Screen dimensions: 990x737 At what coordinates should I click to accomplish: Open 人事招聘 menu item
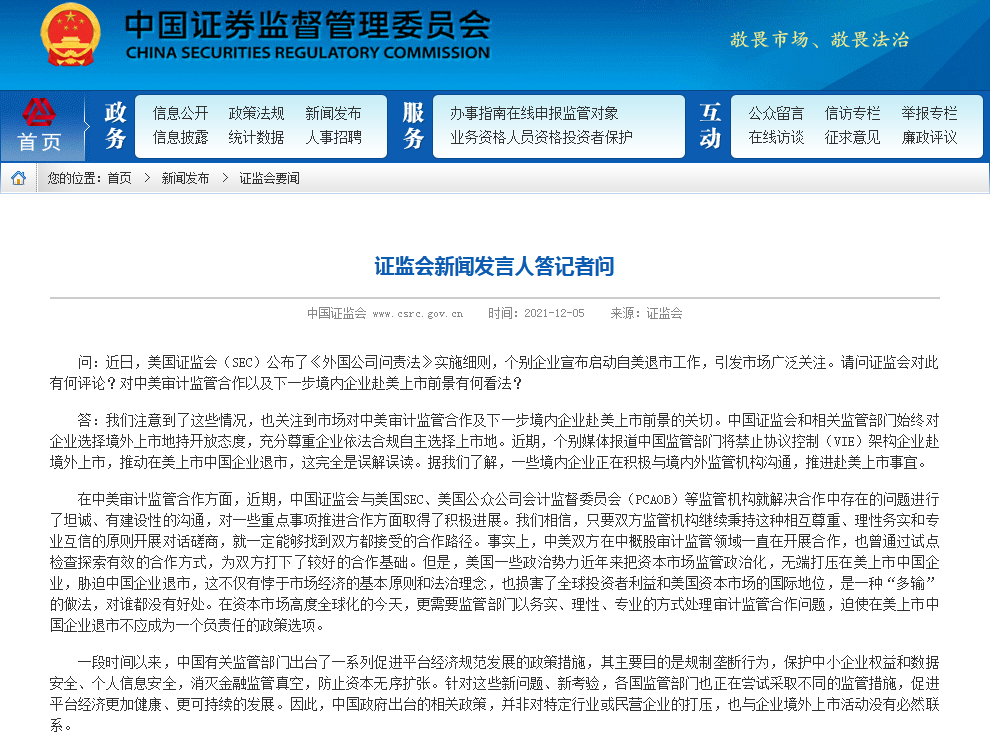click(x=333, y=137)
